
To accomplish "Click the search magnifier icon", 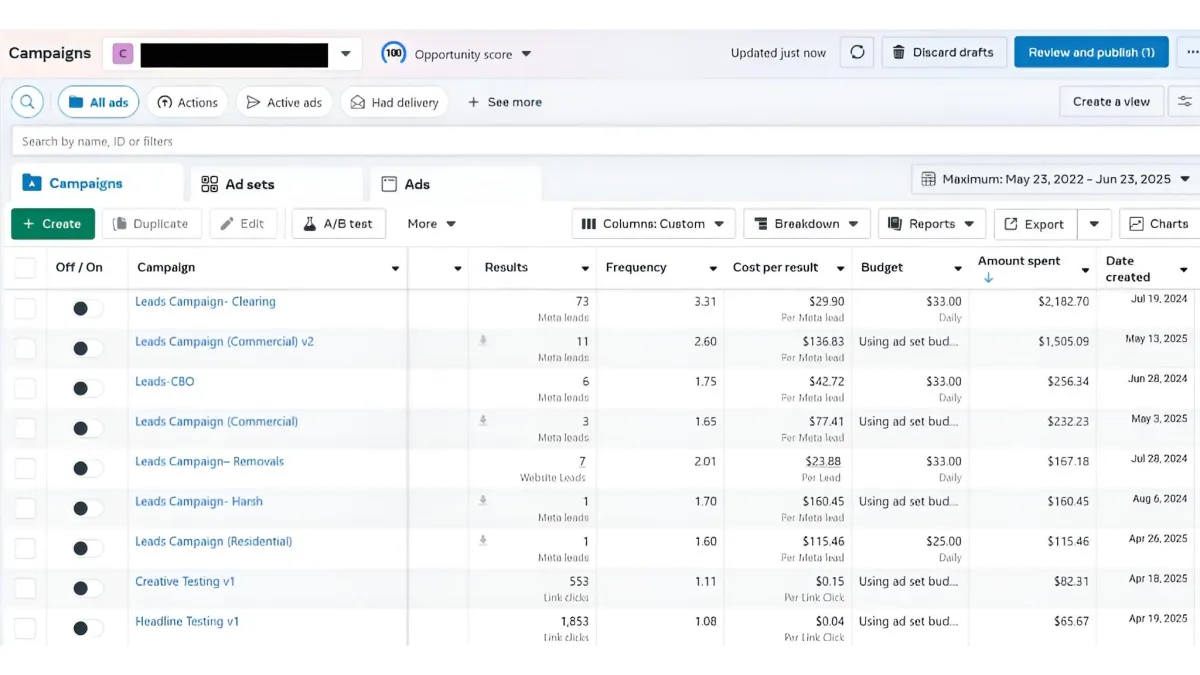I will tap(27, 102).
